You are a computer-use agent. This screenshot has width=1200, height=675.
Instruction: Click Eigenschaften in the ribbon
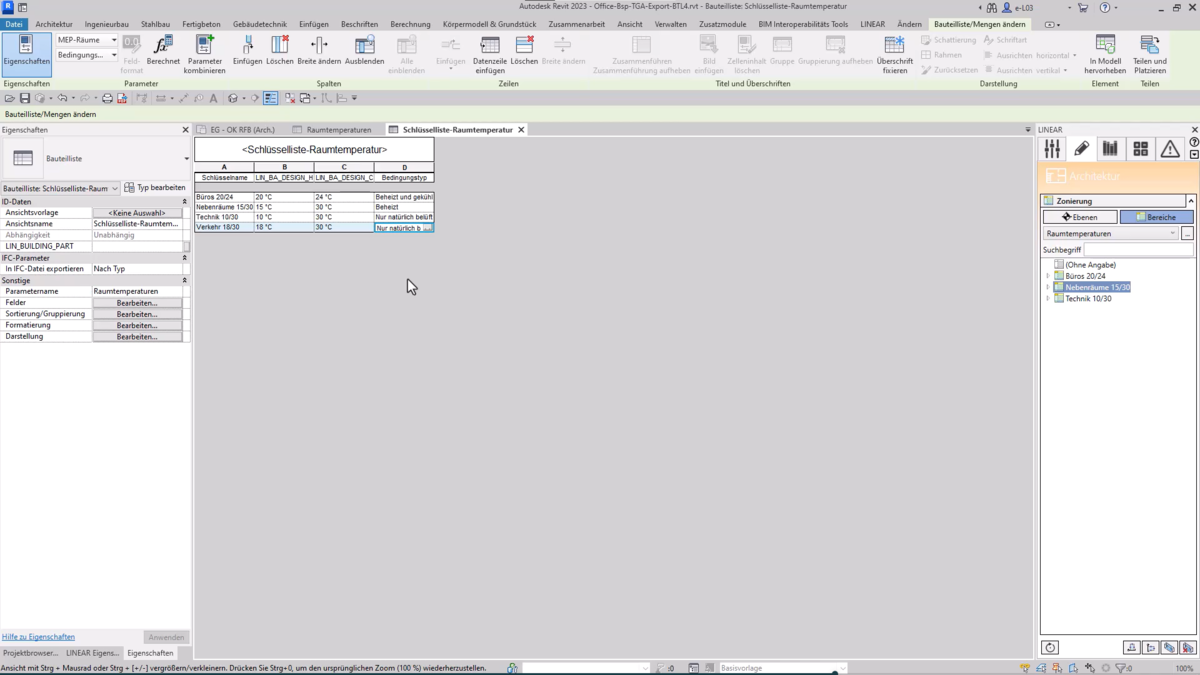(x=26, y=48)
